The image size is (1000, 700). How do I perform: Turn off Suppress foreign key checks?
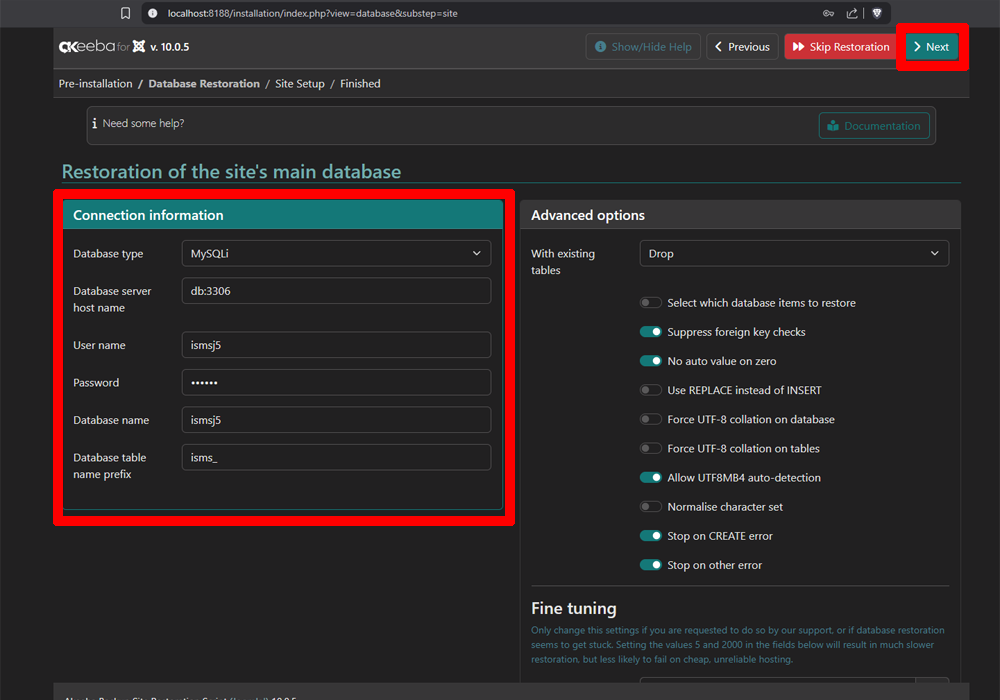[x=651, y=332]
